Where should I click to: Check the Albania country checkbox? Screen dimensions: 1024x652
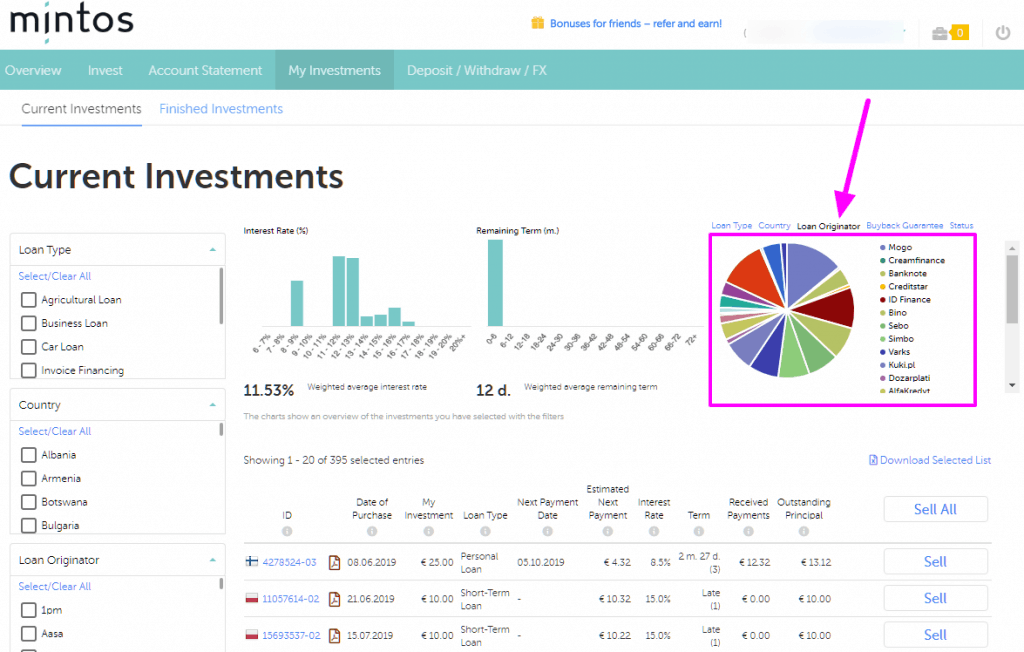coord(29,454)
